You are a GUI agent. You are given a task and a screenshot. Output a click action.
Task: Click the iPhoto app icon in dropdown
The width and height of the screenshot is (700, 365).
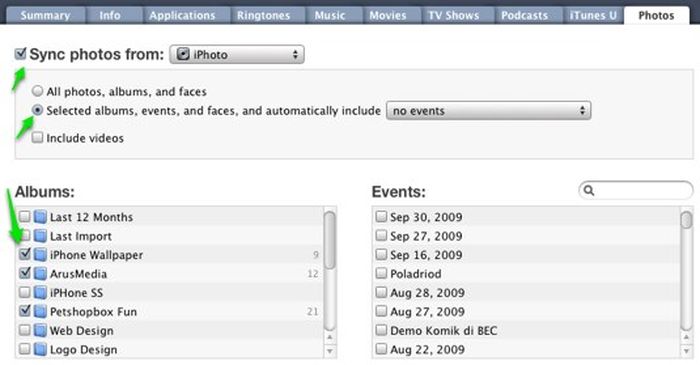coord(183,54)
